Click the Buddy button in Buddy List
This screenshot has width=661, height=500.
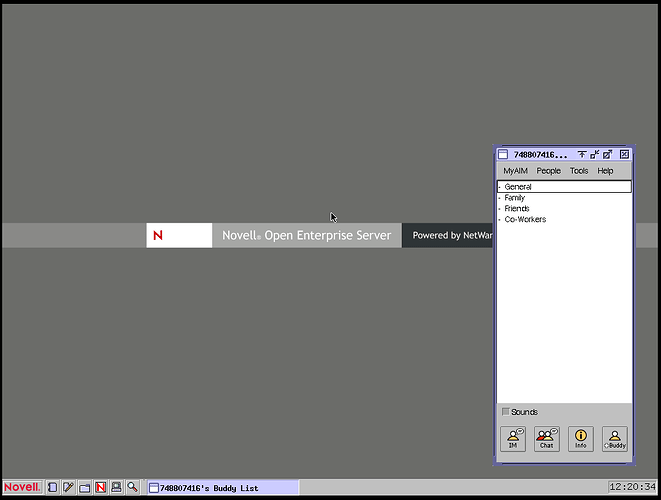[x=615, y=438]
